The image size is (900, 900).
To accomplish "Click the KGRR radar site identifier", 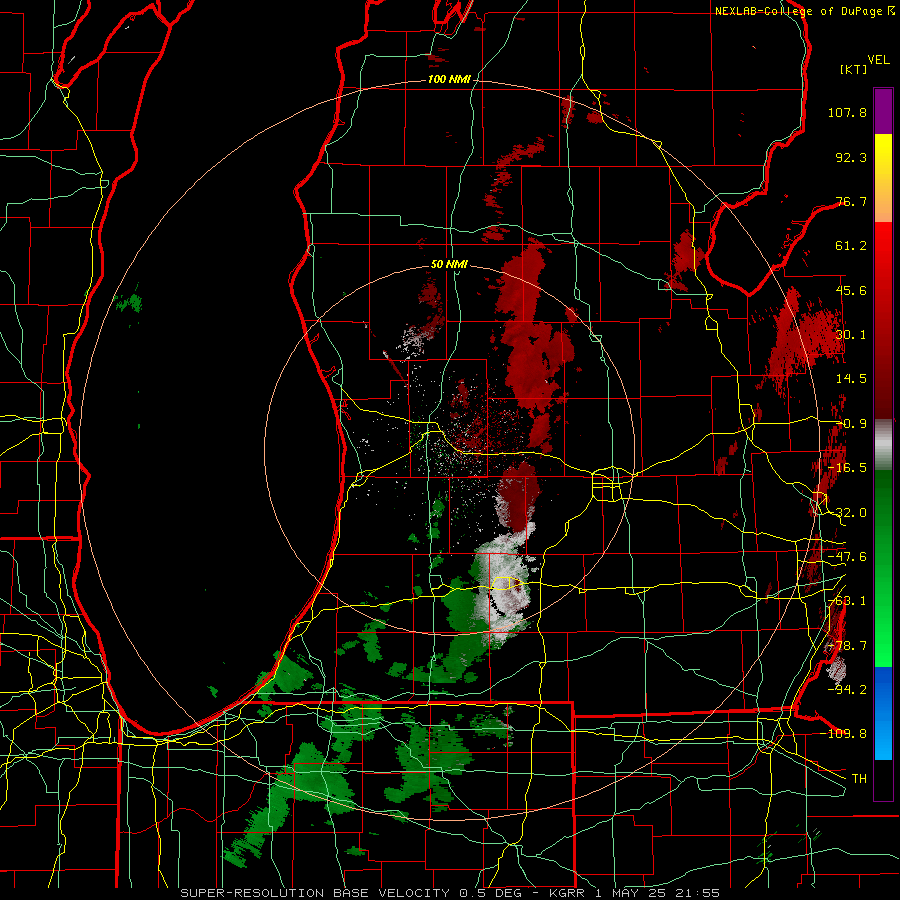I will [569, 893].
